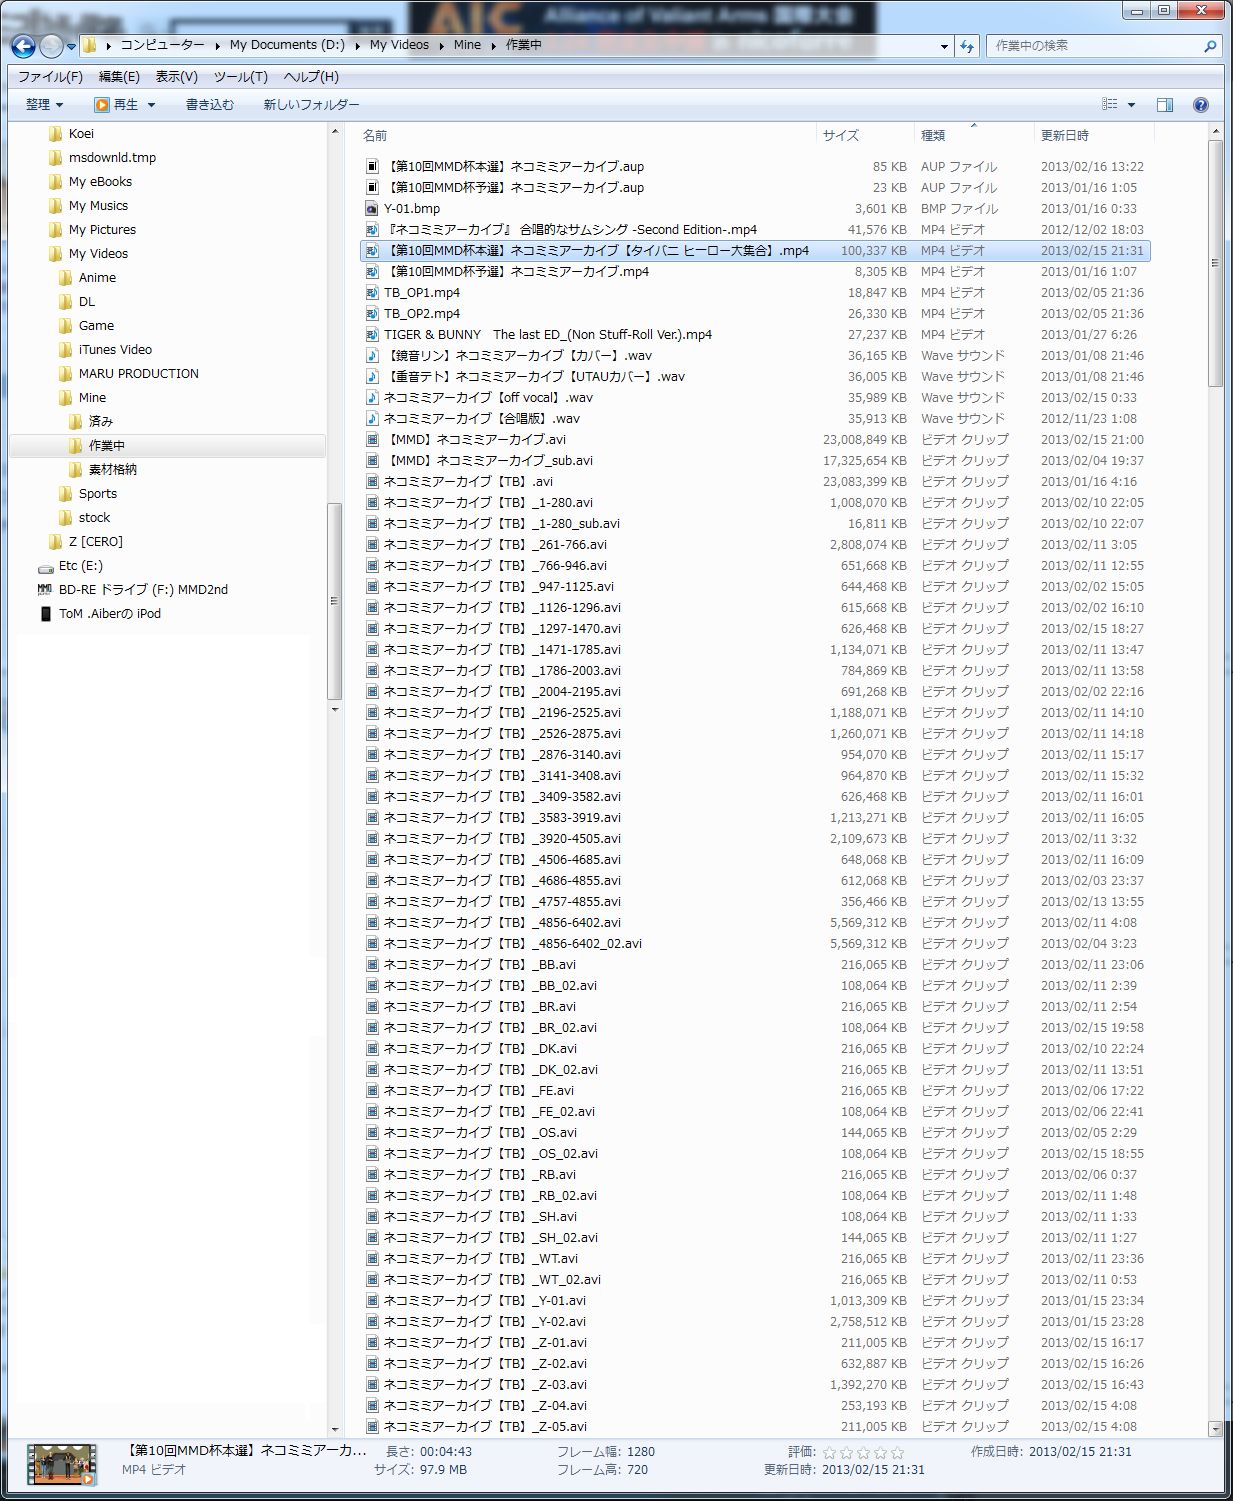The width and height of the screenshot is (1233, 1501).
Task: Click the video thumbnail in details pane
Action: (61, 1465)
